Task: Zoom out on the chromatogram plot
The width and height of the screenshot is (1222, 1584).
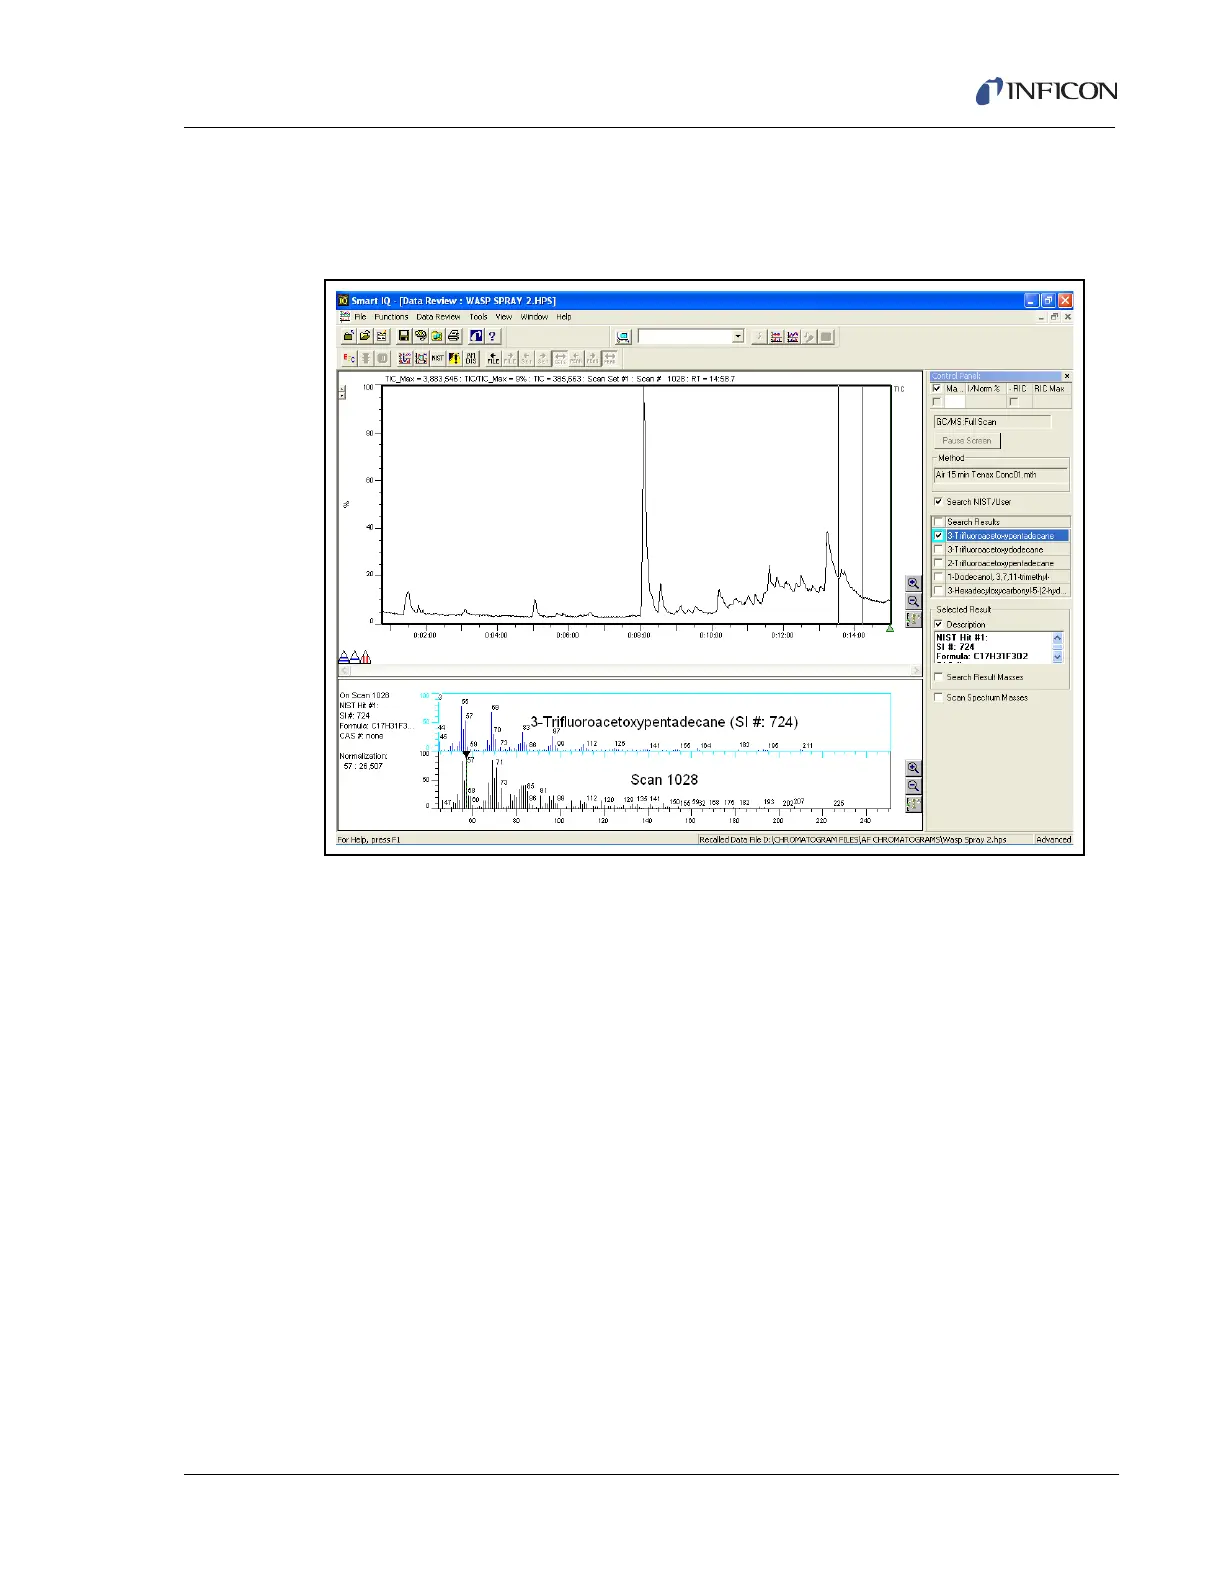Action: 913,602
